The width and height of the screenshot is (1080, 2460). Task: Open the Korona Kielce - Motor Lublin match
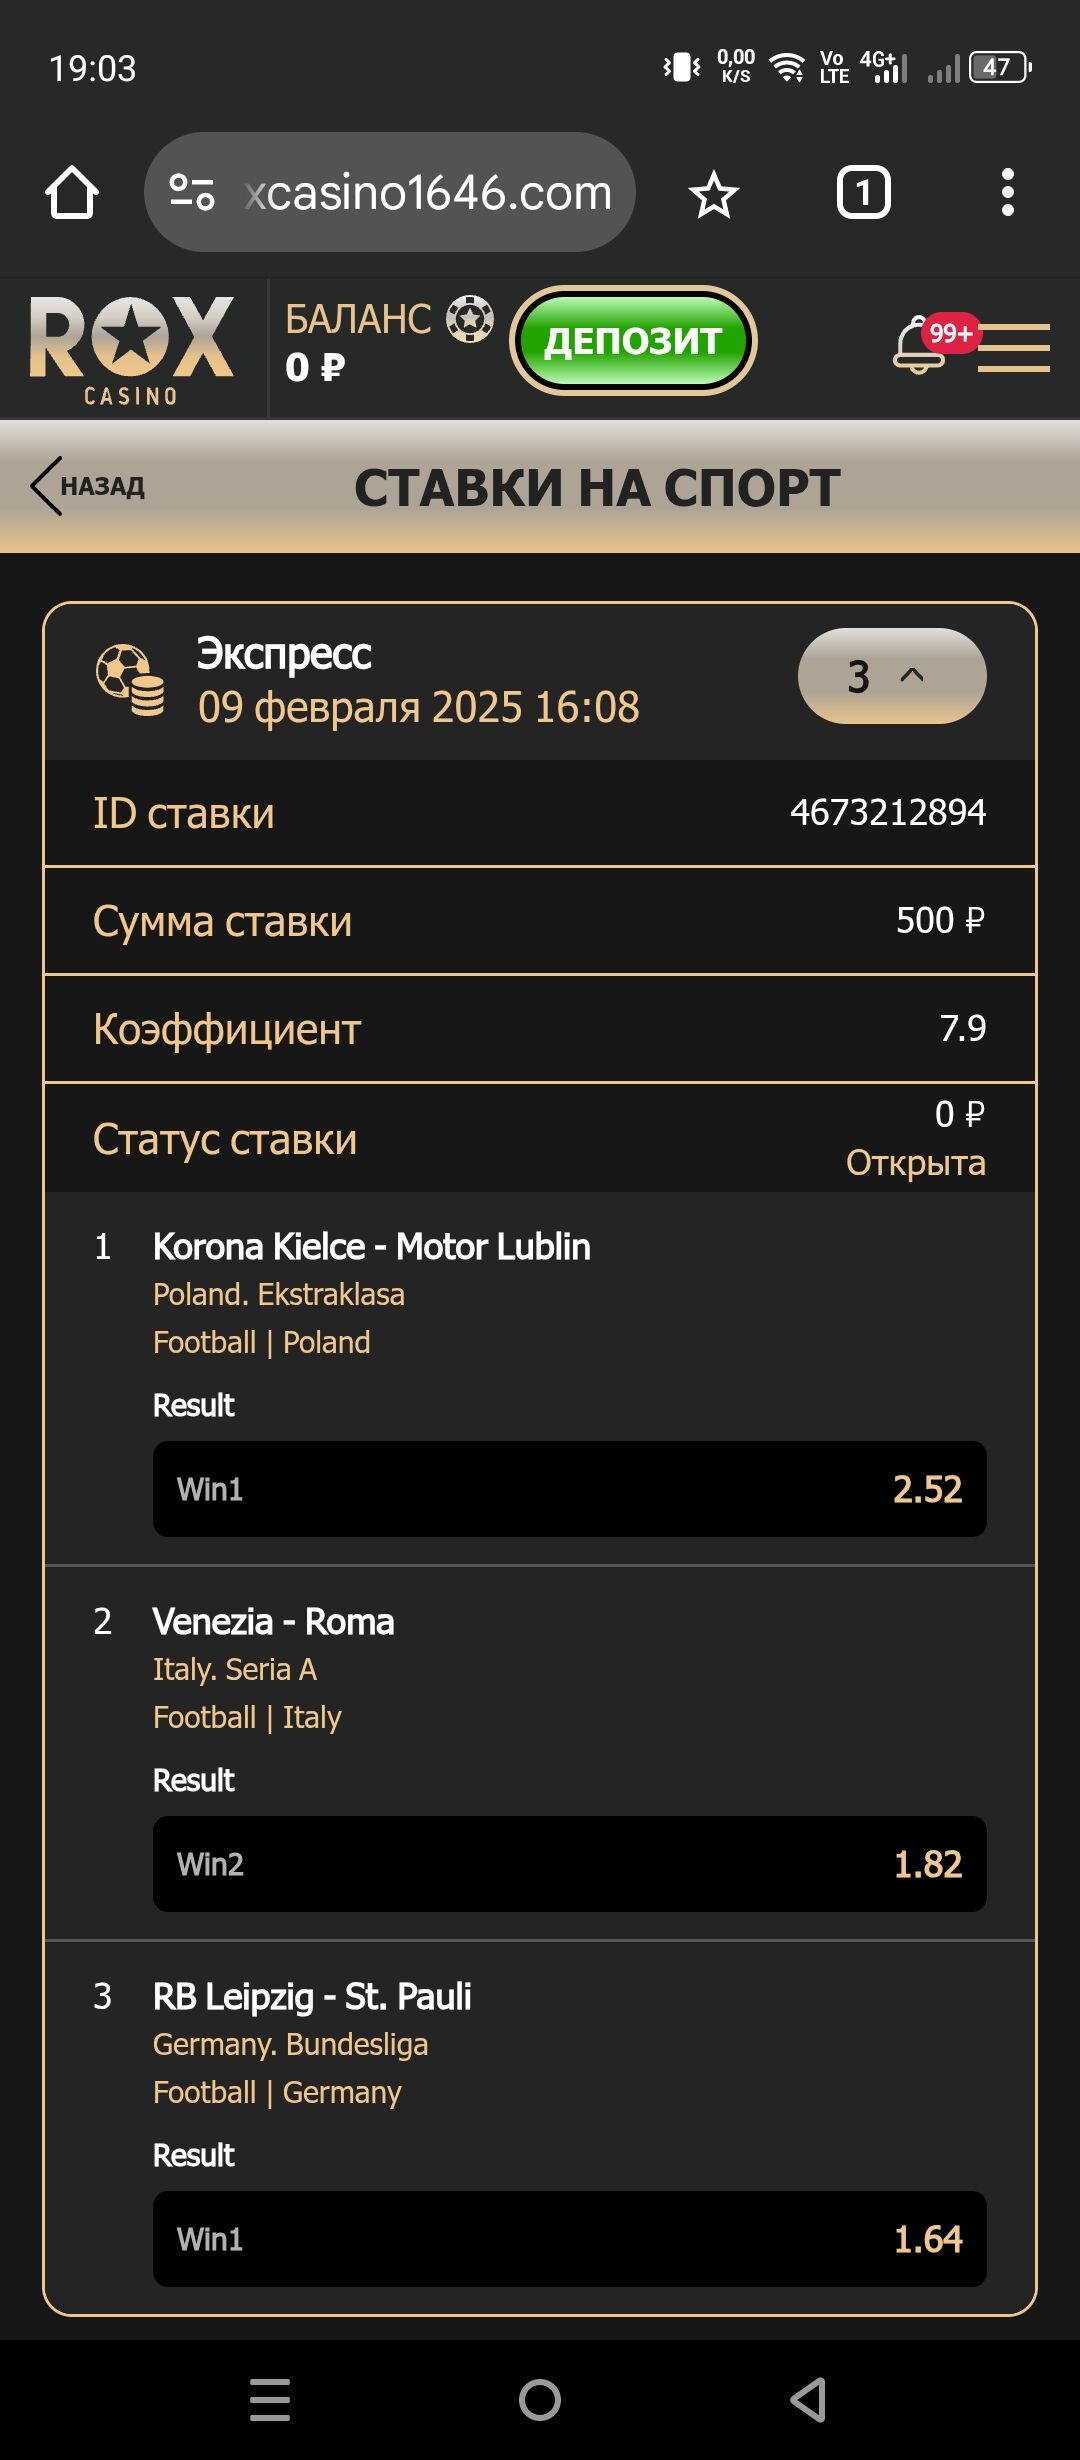pos(371,1247)
